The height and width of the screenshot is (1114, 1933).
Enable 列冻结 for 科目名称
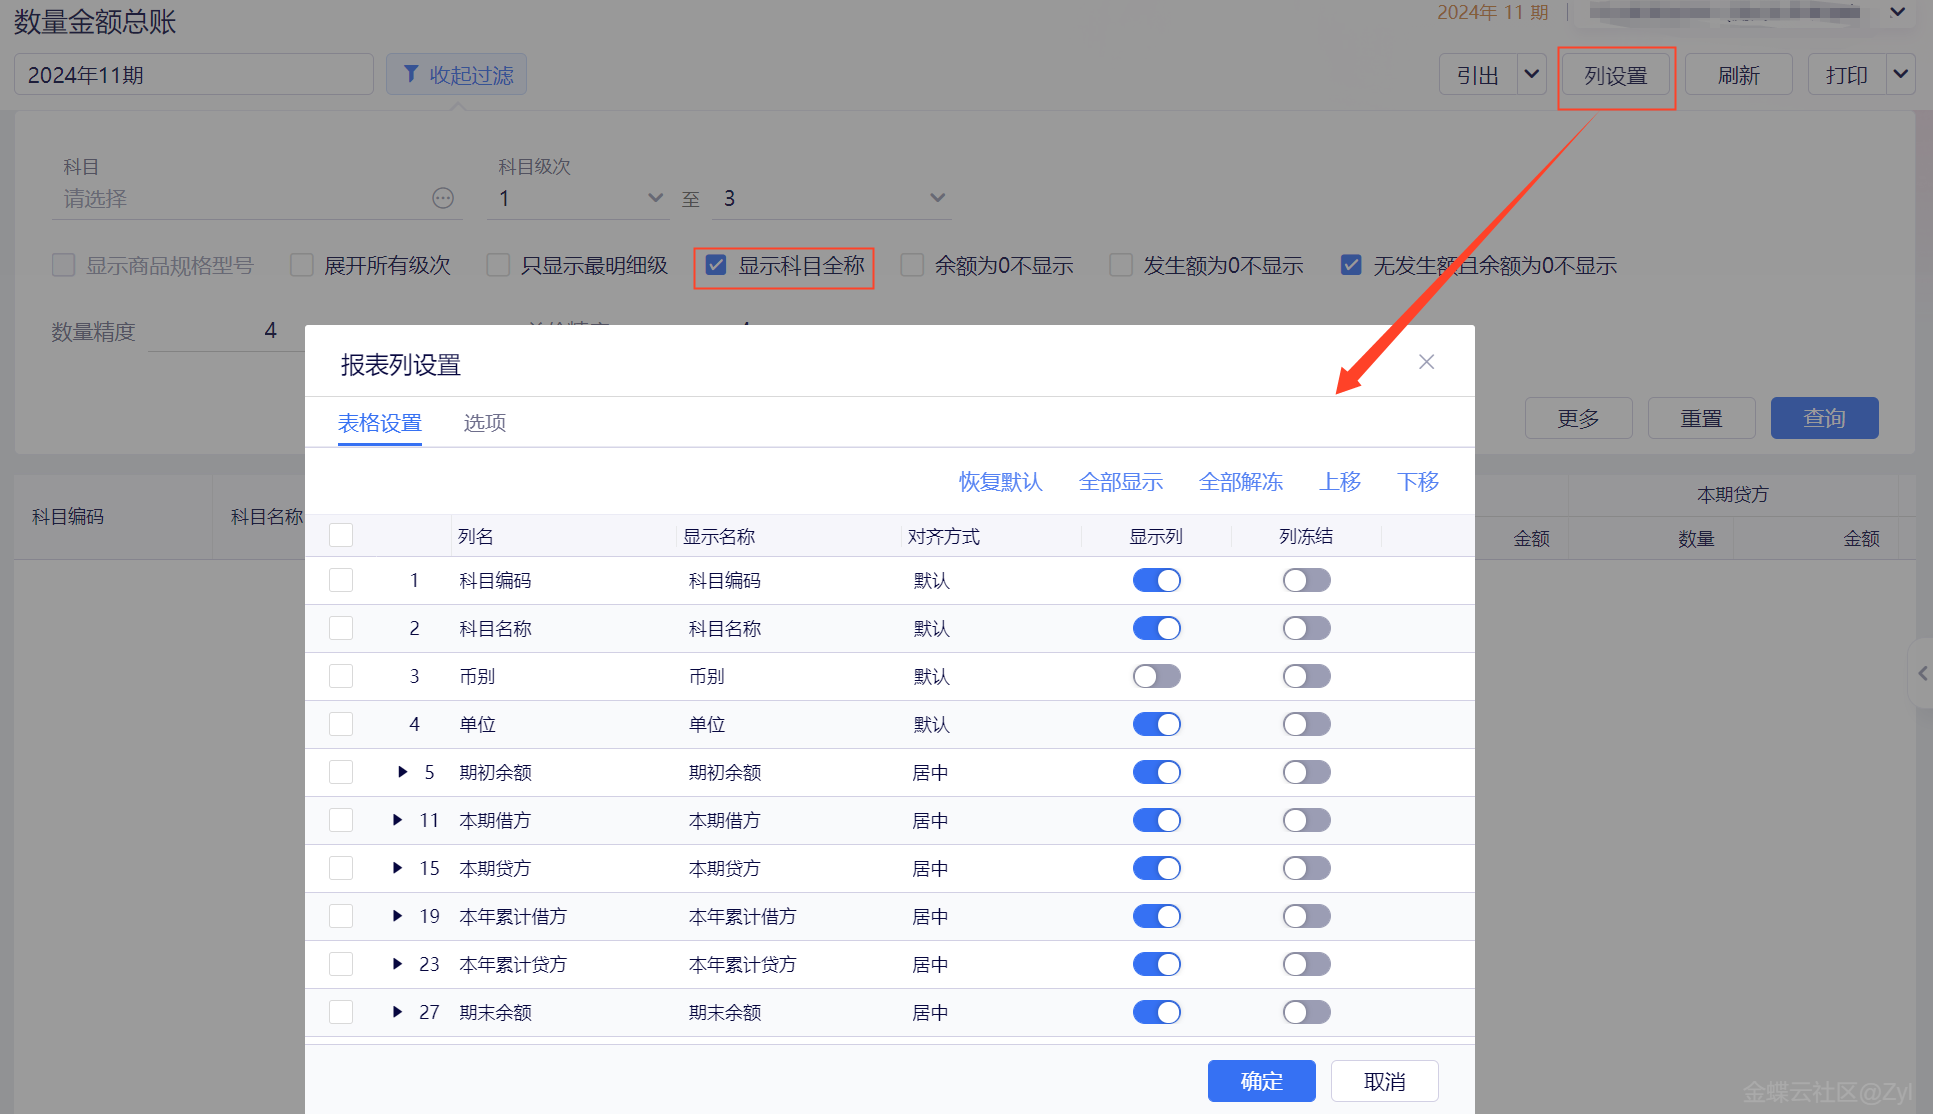pyautogui.click(x=1307, y=628)
